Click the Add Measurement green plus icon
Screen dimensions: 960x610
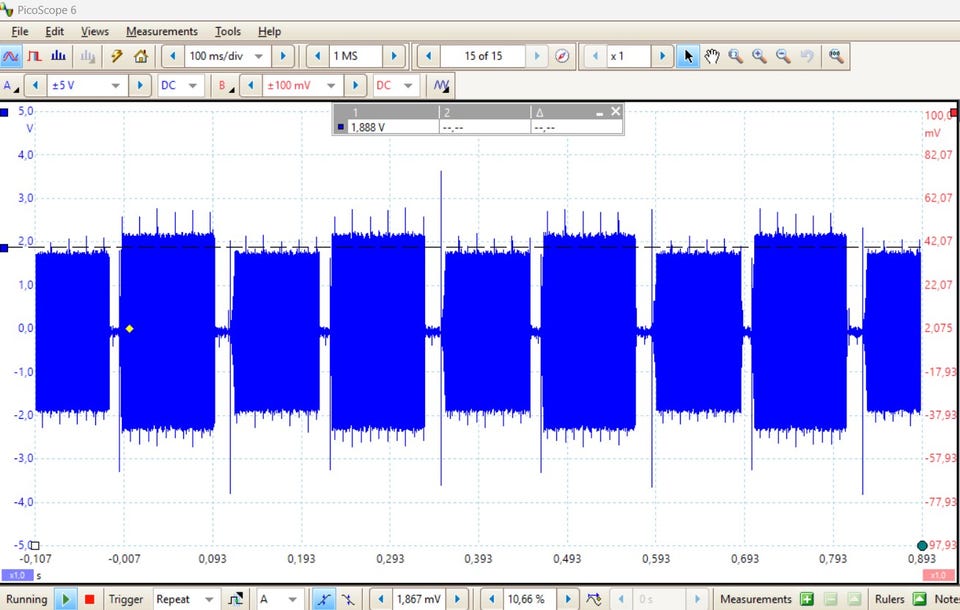click(806, 599)
